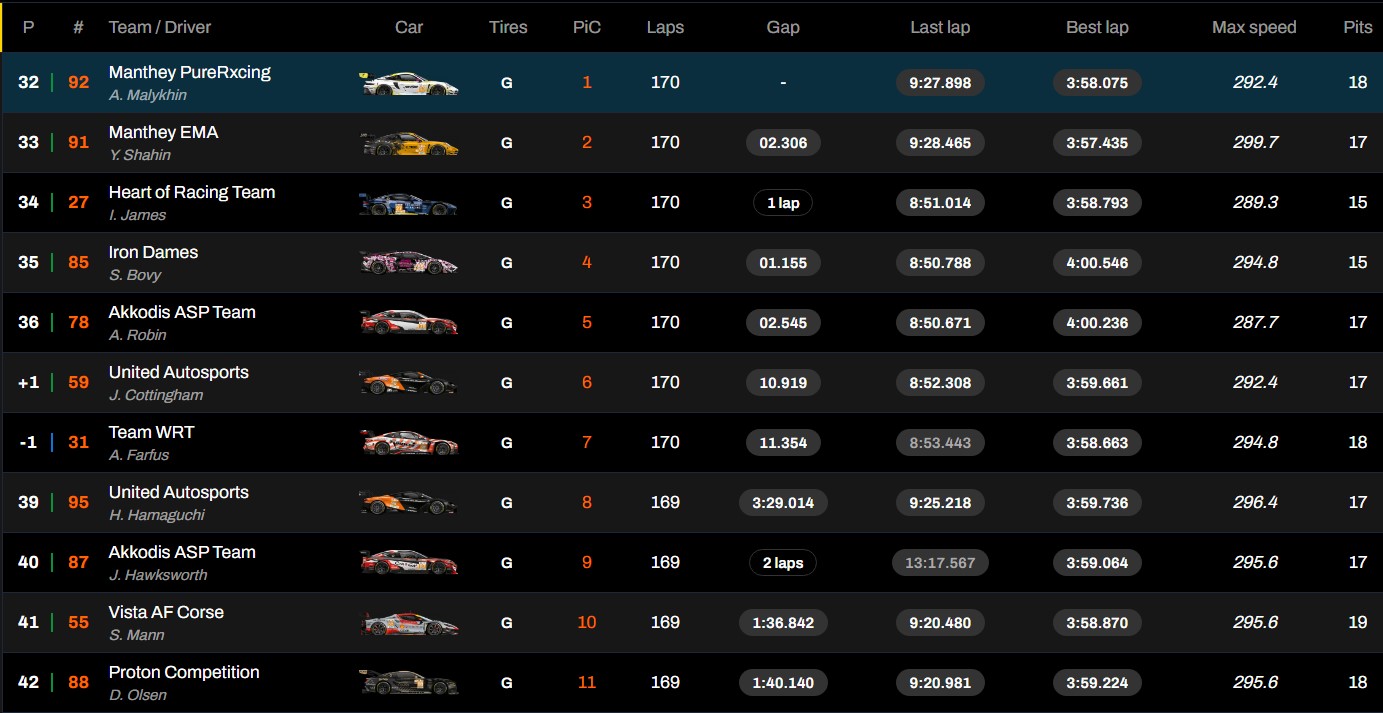The width and height of the screenshot is (1383, 713).
Task: Sort table by Best lap column
Action: point(1097,27)
